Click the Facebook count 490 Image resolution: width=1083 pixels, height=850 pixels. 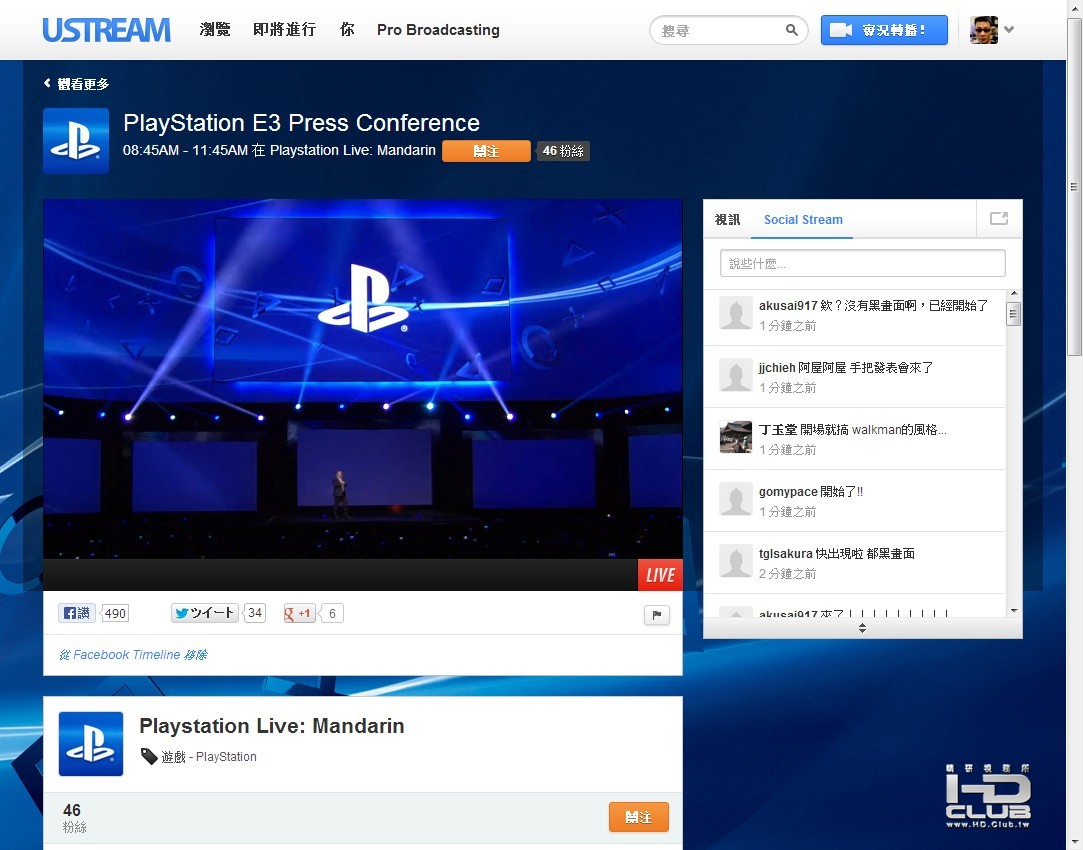pyautogui.click(x=115, y=613)
